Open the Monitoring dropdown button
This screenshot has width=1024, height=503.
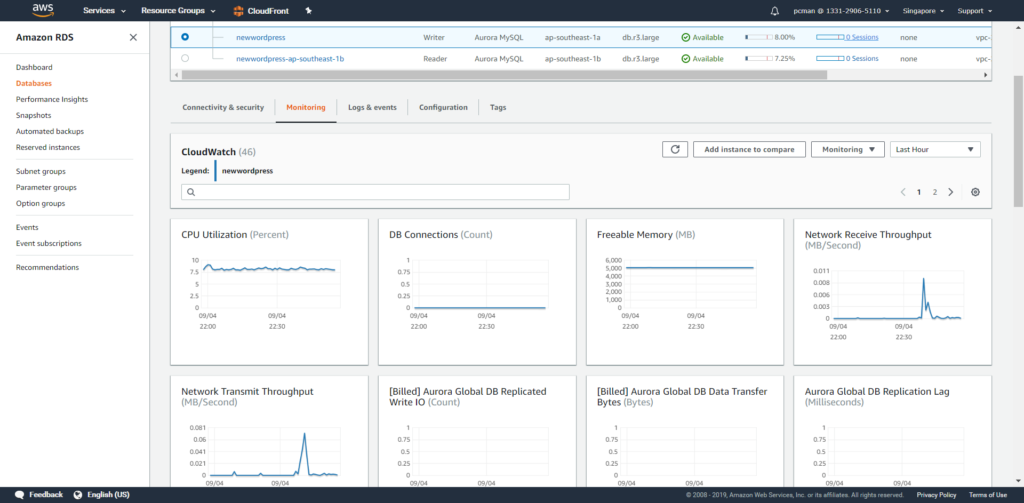(848, 150)
